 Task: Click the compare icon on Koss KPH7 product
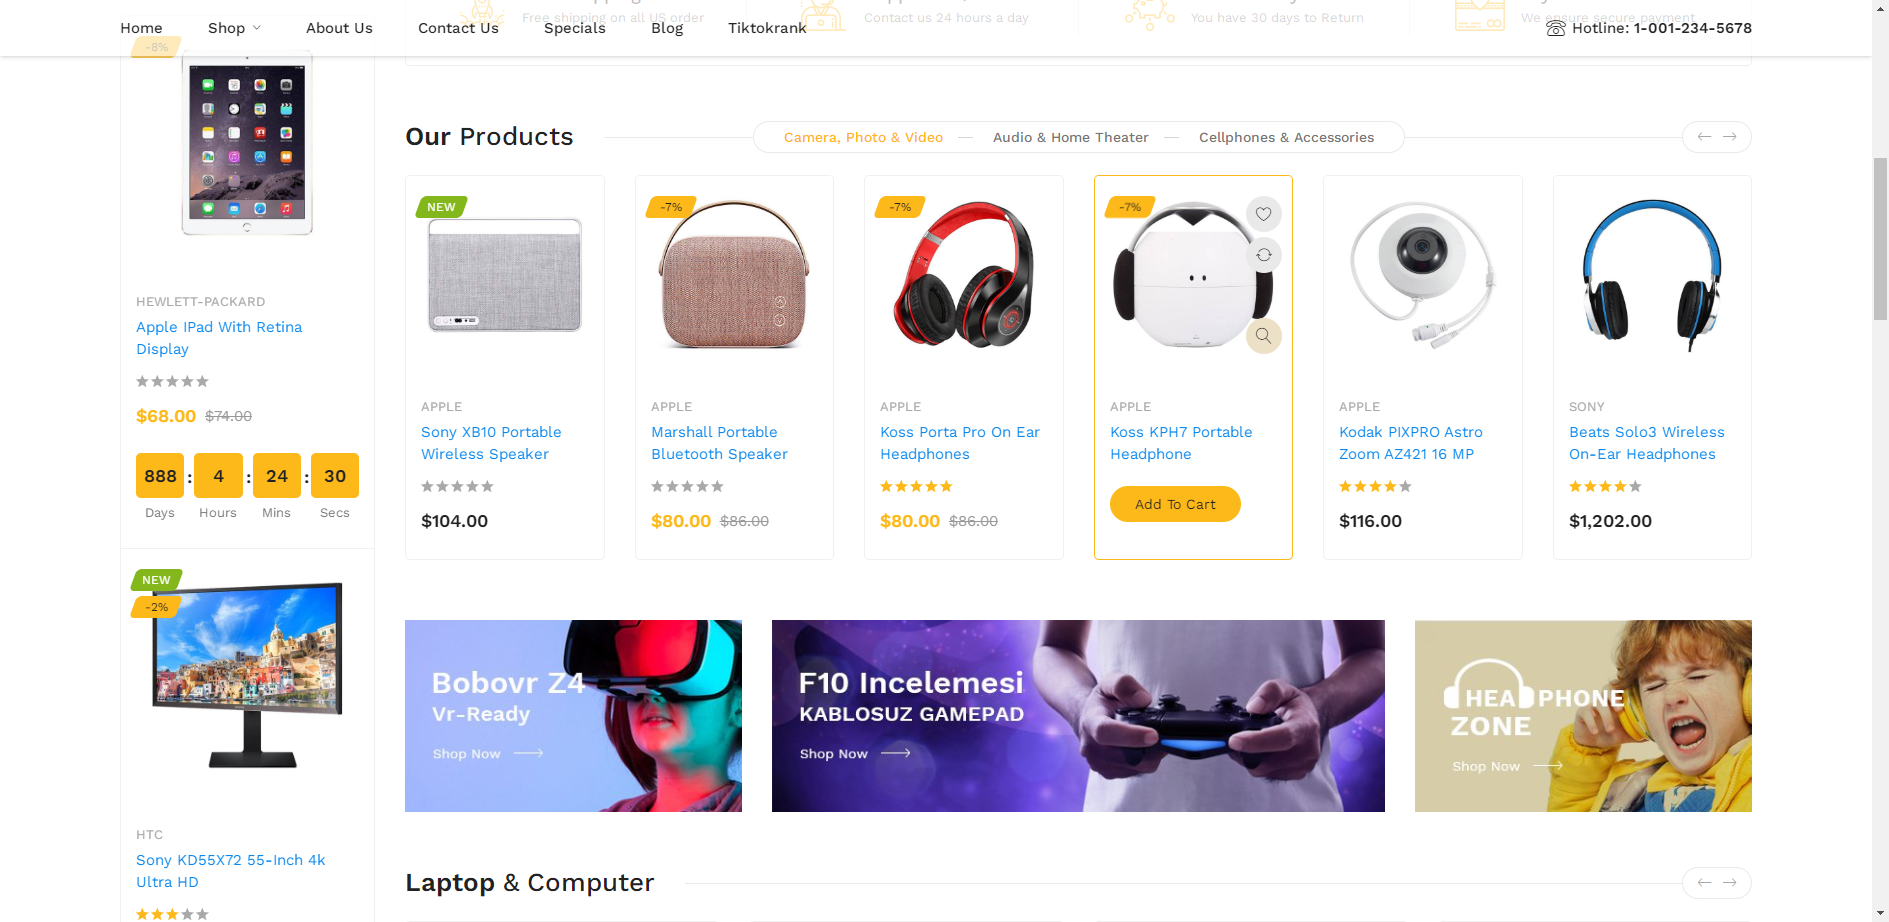(1264, 255)
